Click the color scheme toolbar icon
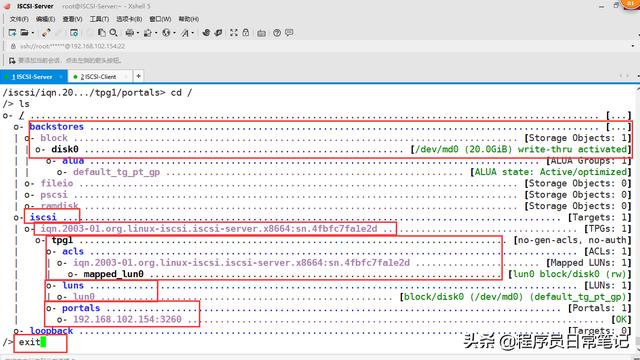The width and height of the screenshot is (640, 360). [x=148, y=33]
